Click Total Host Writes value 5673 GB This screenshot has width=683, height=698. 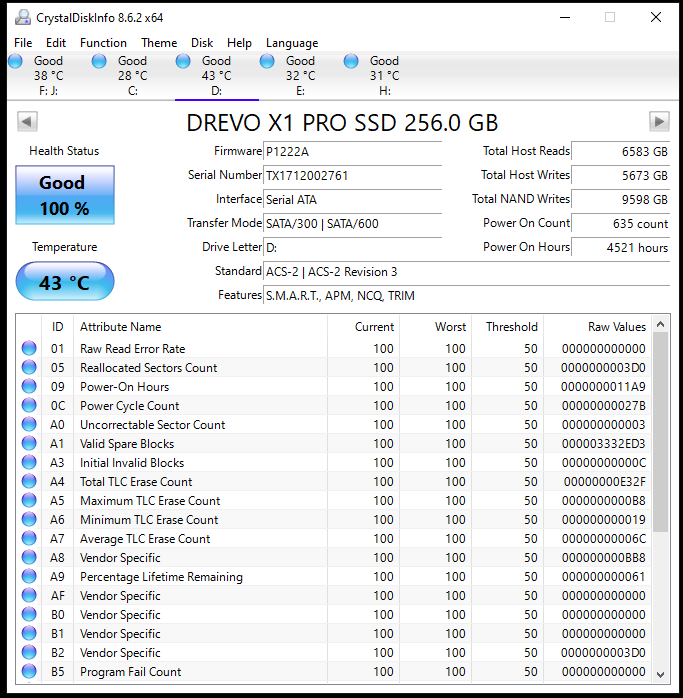[621, 176]
